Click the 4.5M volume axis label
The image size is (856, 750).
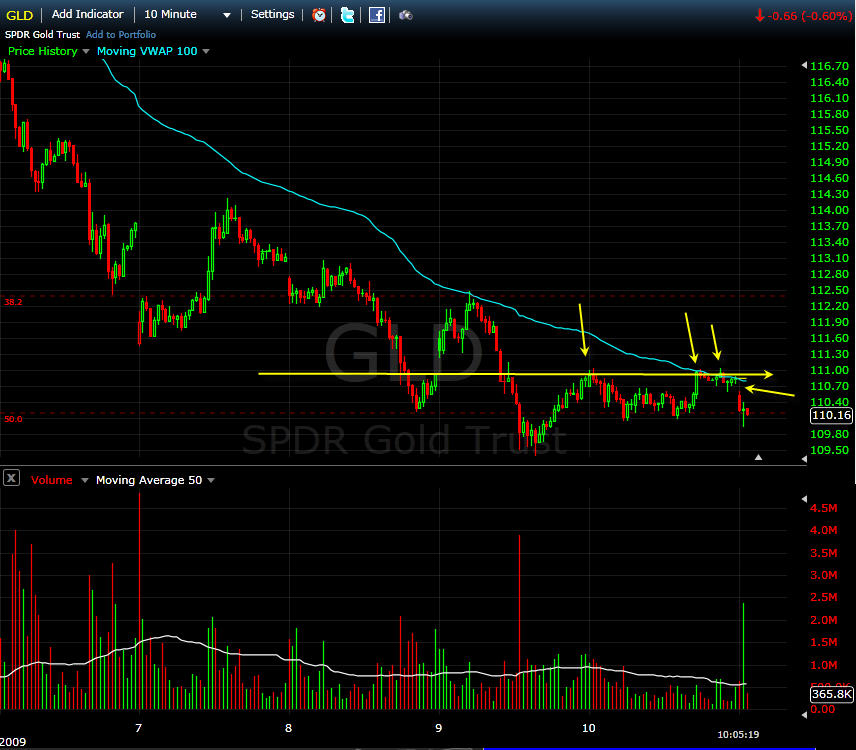(823, 508)
